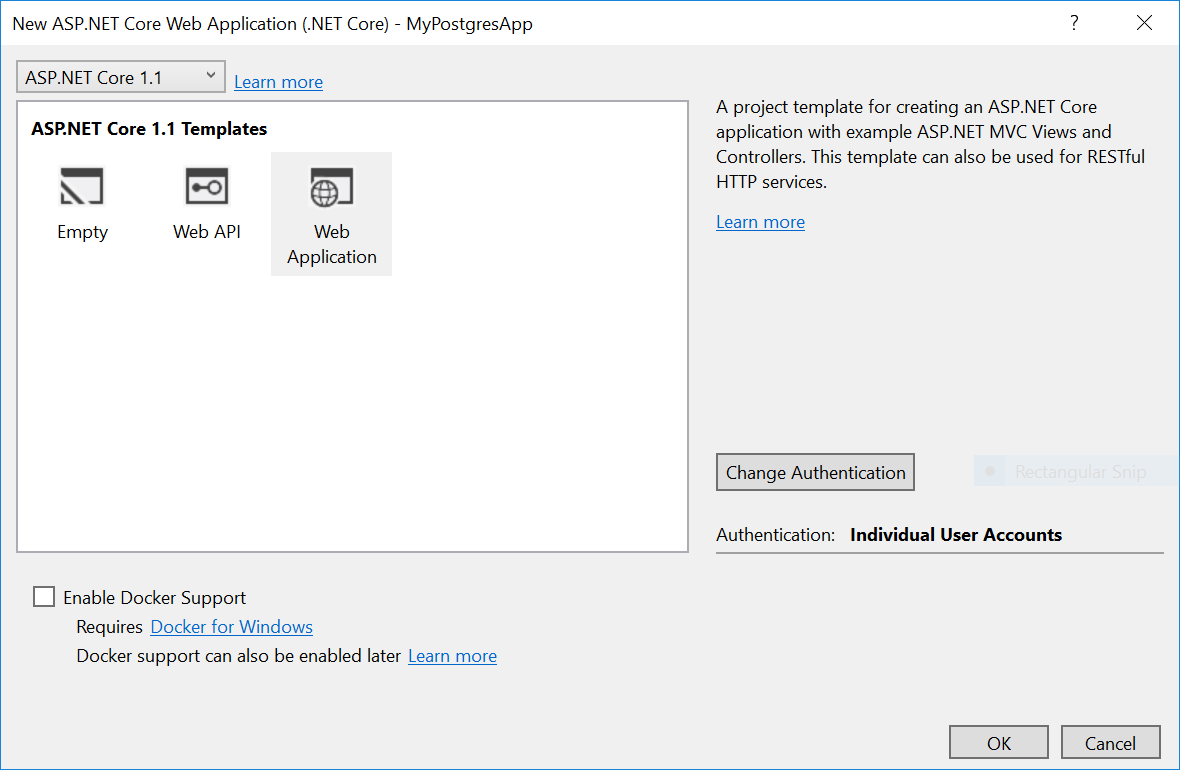This screenshot has height=770, width=1180.
Task: Click the dialog's question mark help icon
Action: [x=1074, y=22]
